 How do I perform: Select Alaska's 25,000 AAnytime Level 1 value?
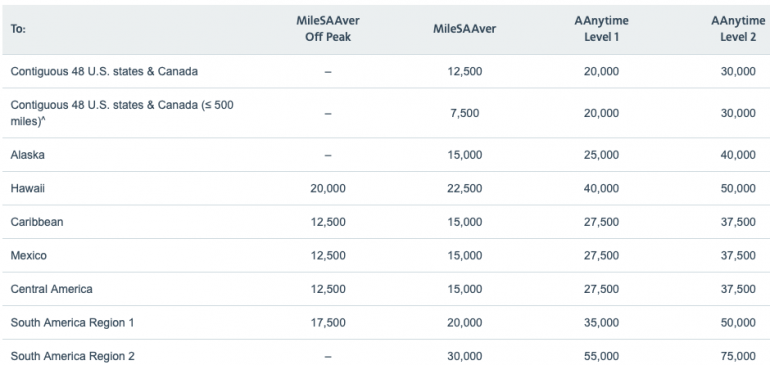(601, 155)
